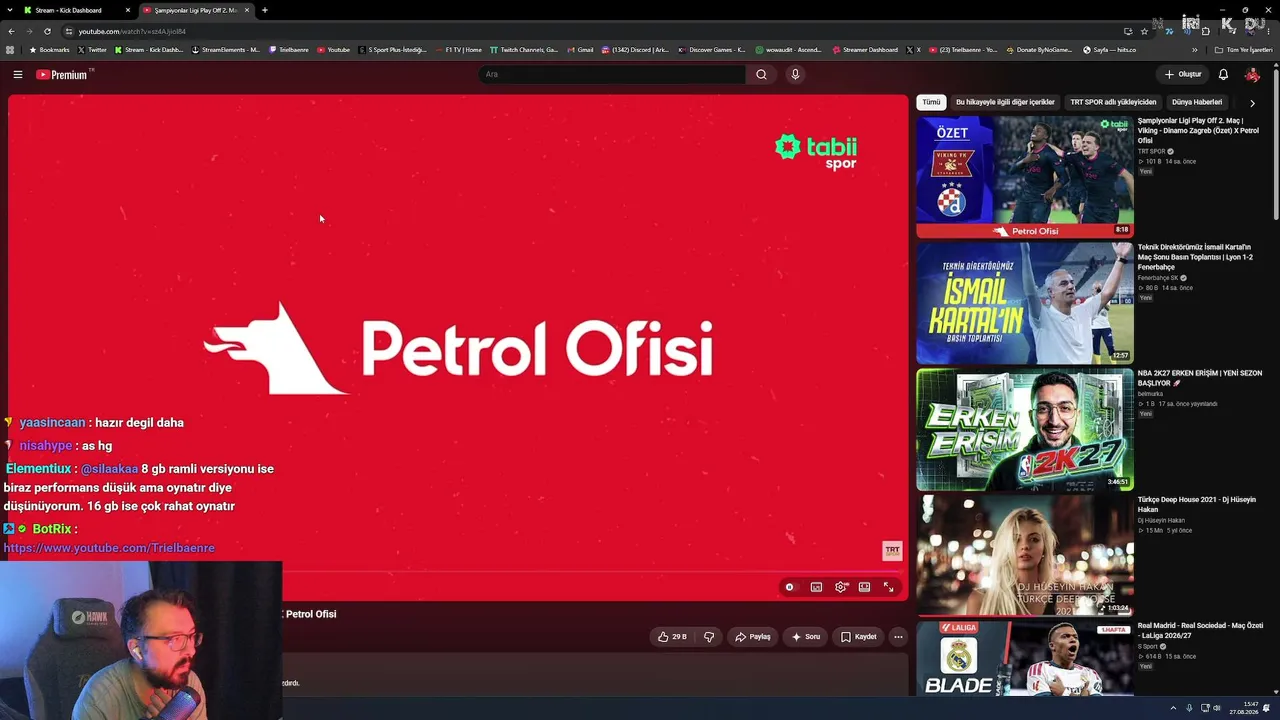Reload the page in the browser
The height and width of the screenshot is (720, 1280).
[47, 31]
